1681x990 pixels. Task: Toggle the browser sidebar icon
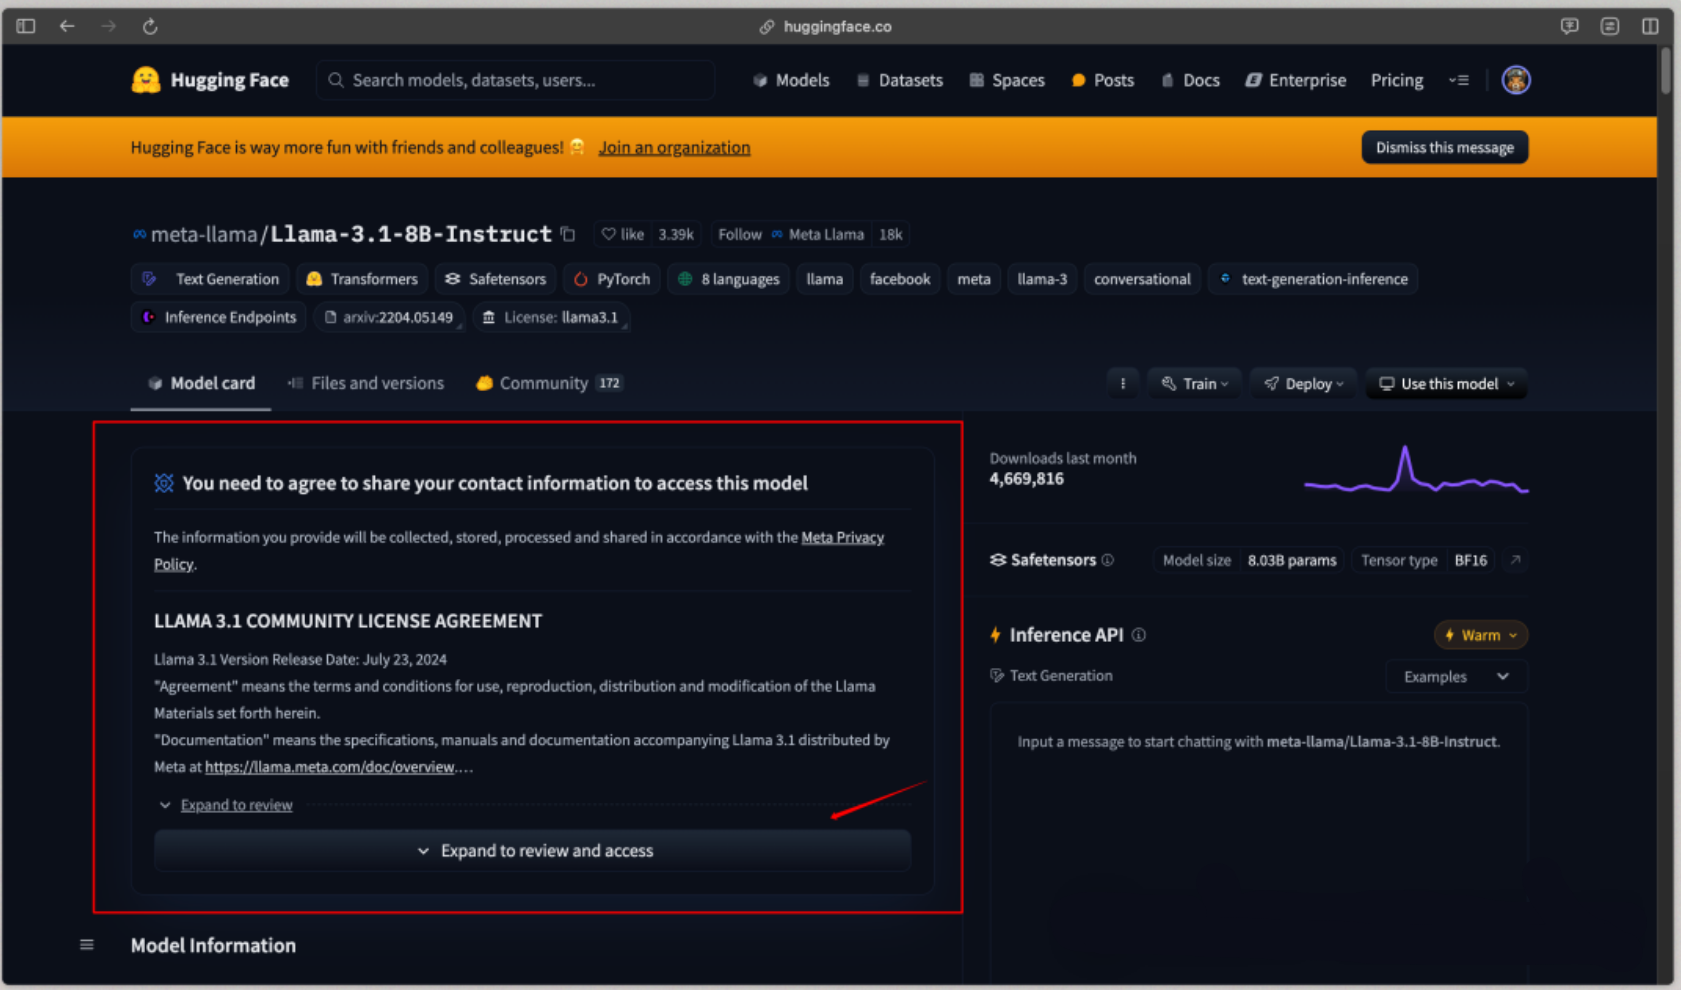[x=26, y=26]
